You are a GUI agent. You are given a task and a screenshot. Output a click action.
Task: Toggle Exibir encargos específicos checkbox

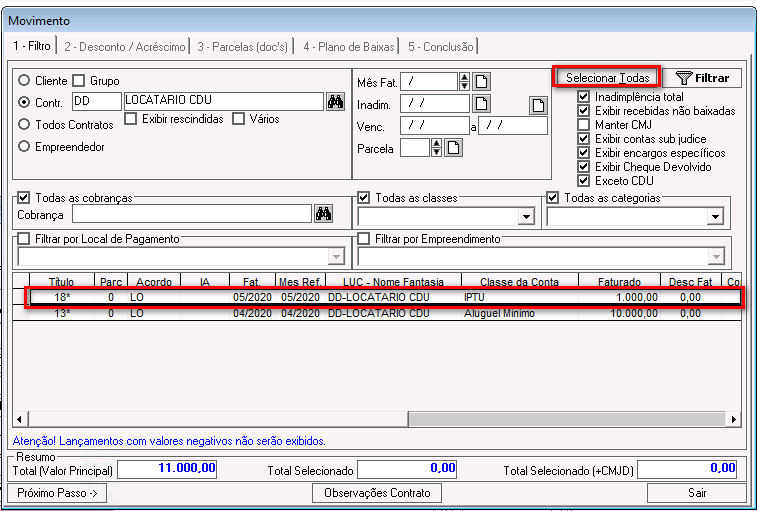[x=584, y=153]
